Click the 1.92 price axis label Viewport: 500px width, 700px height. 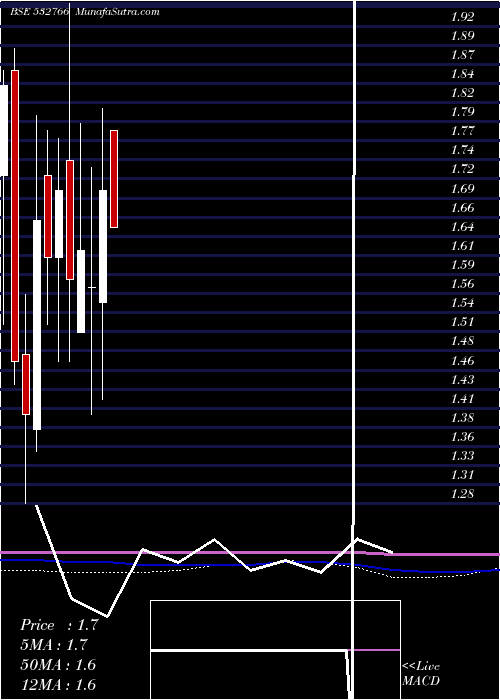(462, 17)
